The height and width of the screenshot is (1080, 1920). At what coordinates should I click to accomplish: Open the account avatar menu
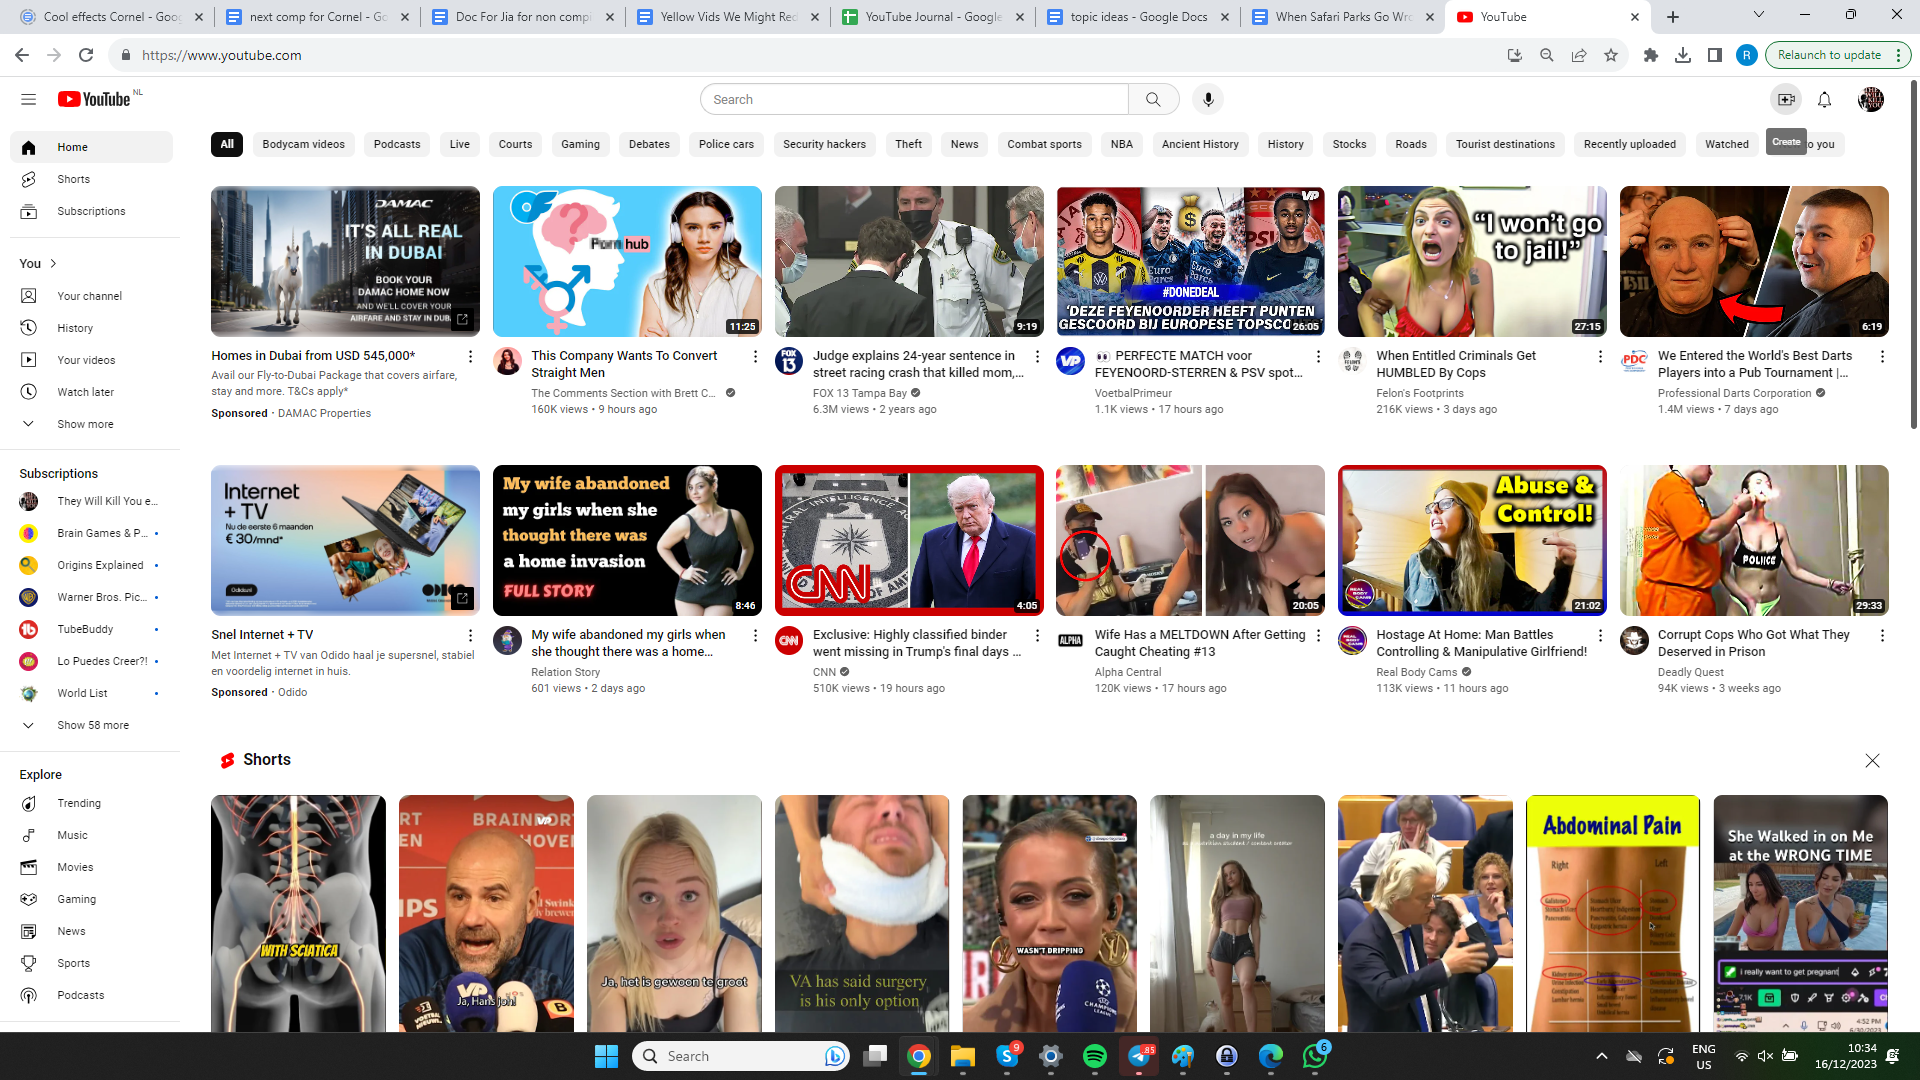(1871, 99)
